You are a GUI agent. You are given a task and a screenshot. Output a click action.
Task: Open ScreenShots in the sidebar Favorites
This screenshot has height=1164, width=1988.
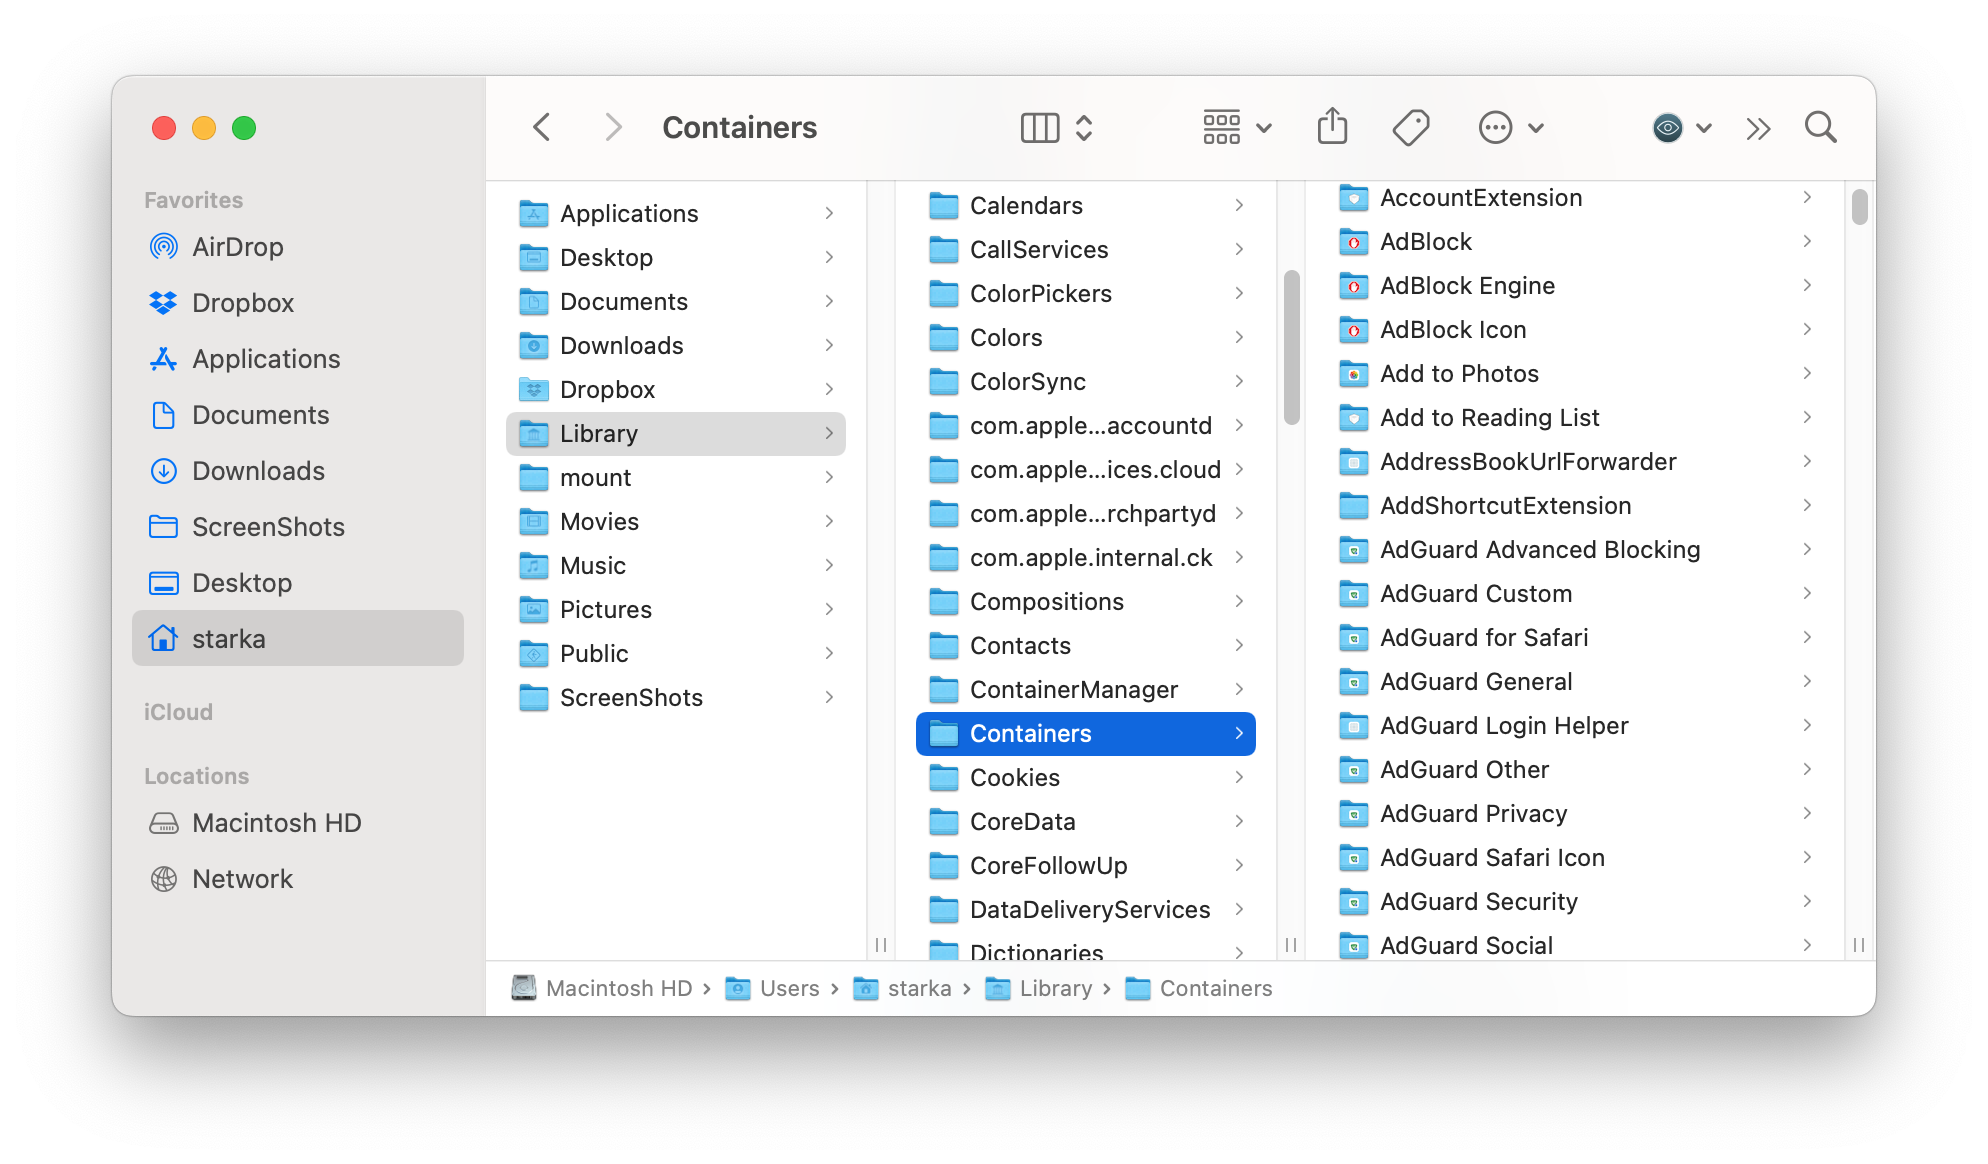pos(297,527)
